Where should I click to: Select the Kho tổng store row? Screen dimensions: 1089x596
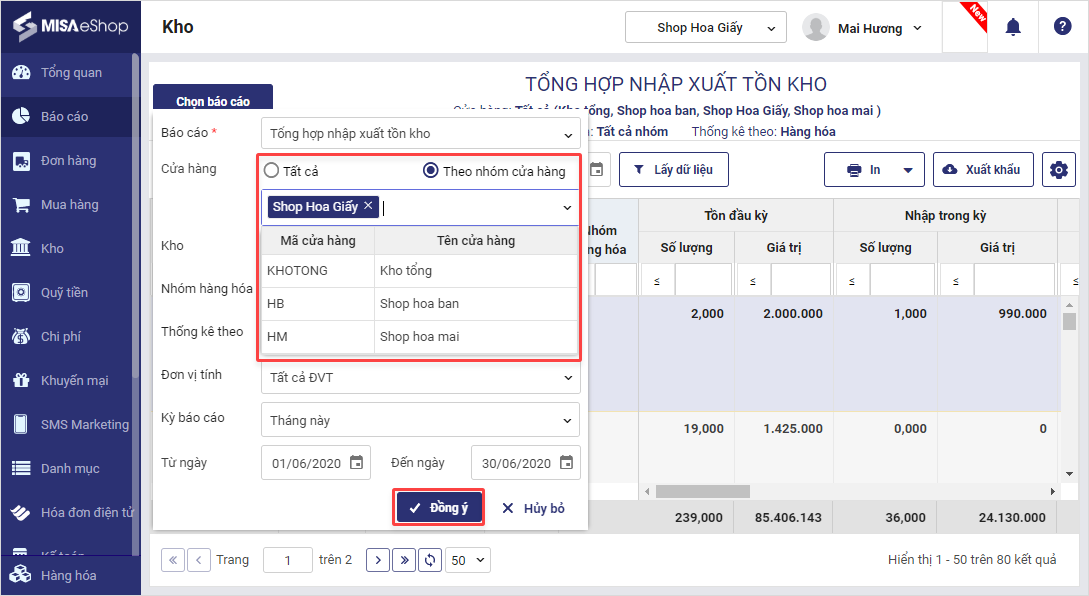click(419, 271)
